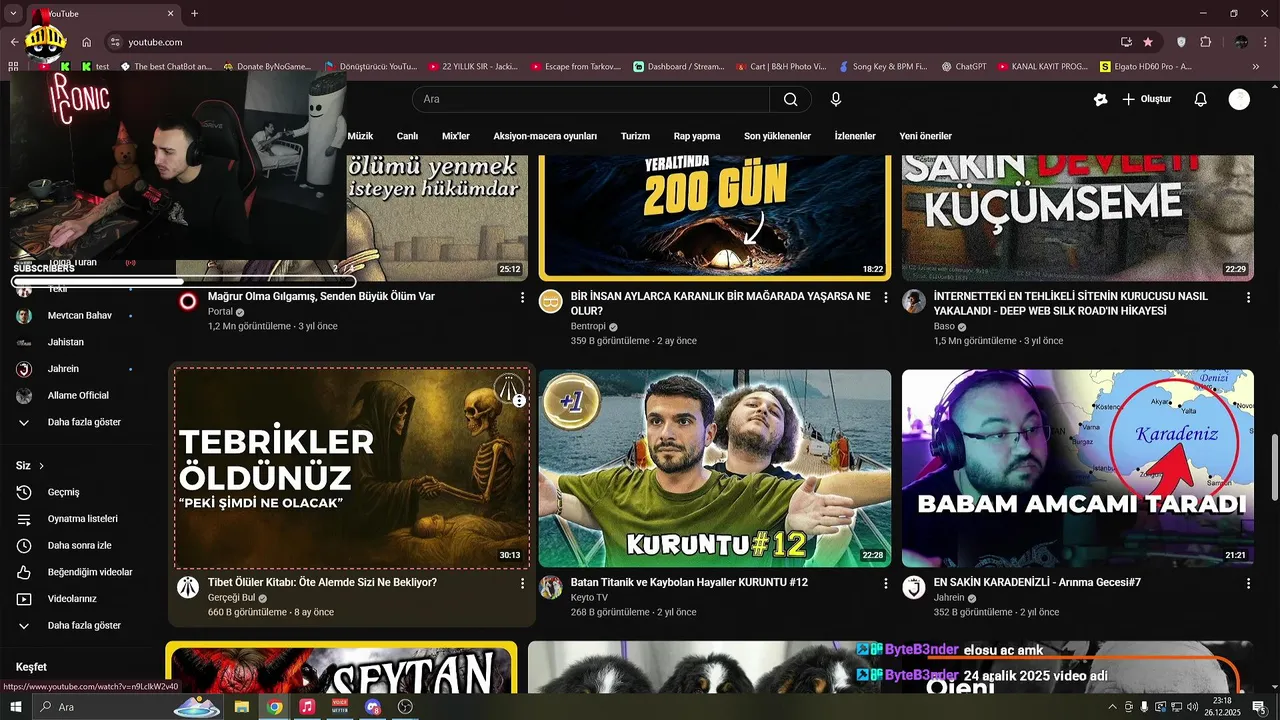
Task: Click the volume icon in system tray
Action: click(1192, 707)
